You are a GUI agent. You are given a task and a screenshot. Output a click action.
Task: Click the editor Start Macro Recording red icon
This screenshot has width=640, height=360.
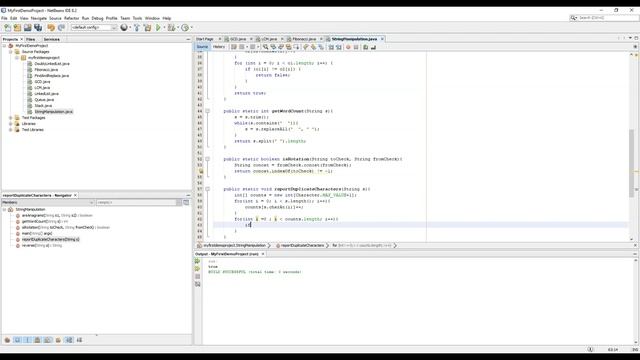point(348,47)
